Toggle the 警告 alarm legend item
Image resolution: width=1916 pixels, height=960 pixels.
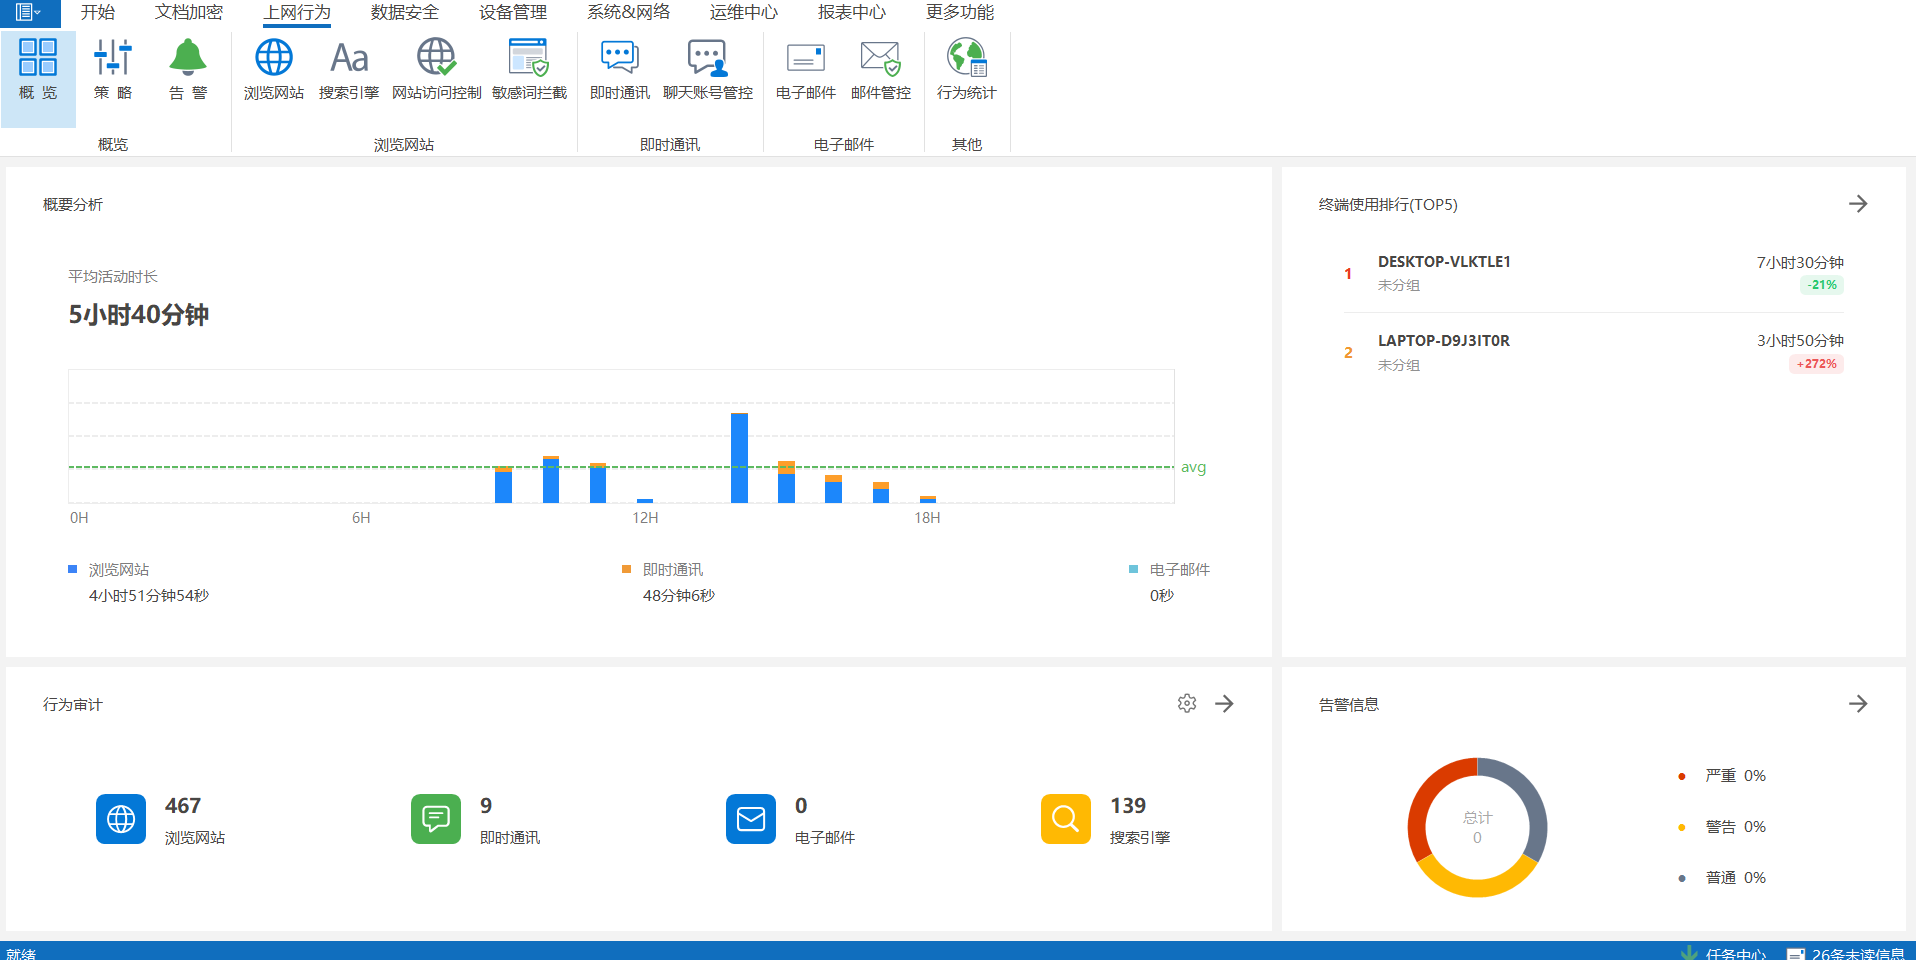click(x=1722, y=826)
